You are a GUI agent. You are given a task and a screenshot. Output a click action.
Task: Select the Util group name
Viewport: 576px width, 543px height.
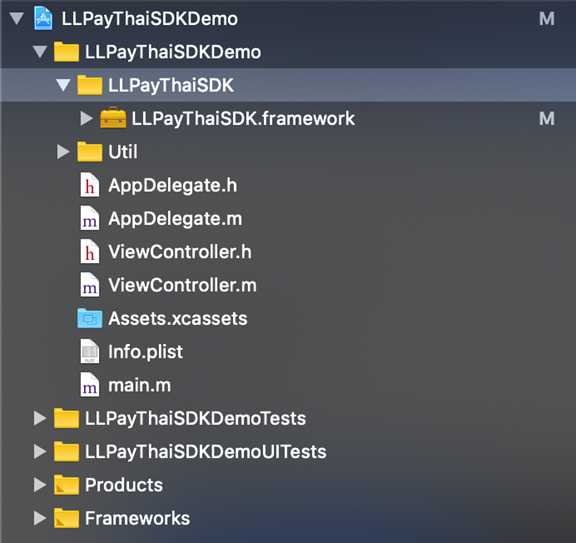(123, 151)
